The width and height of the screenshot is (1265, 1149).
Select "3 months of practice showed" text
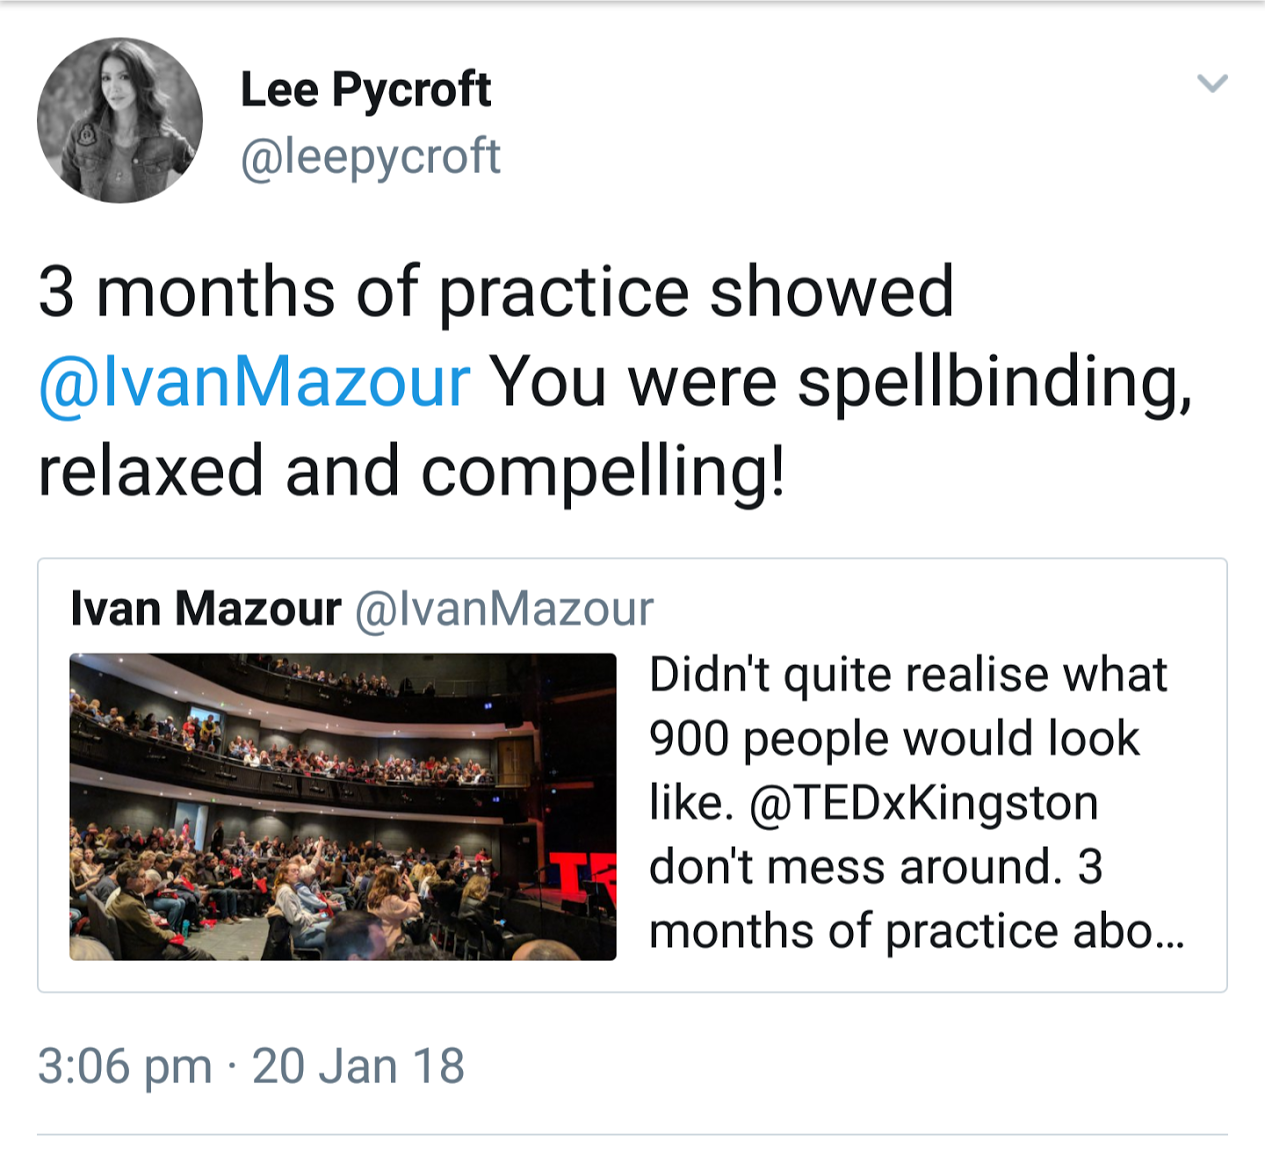[496, 292]
